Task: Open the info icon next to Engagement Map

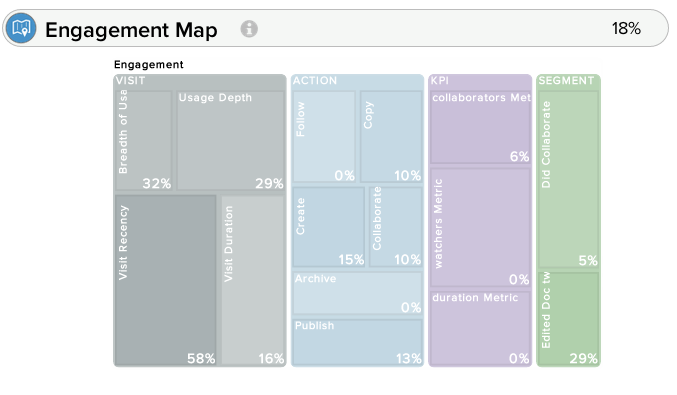Action: click(x=249, y=29)
